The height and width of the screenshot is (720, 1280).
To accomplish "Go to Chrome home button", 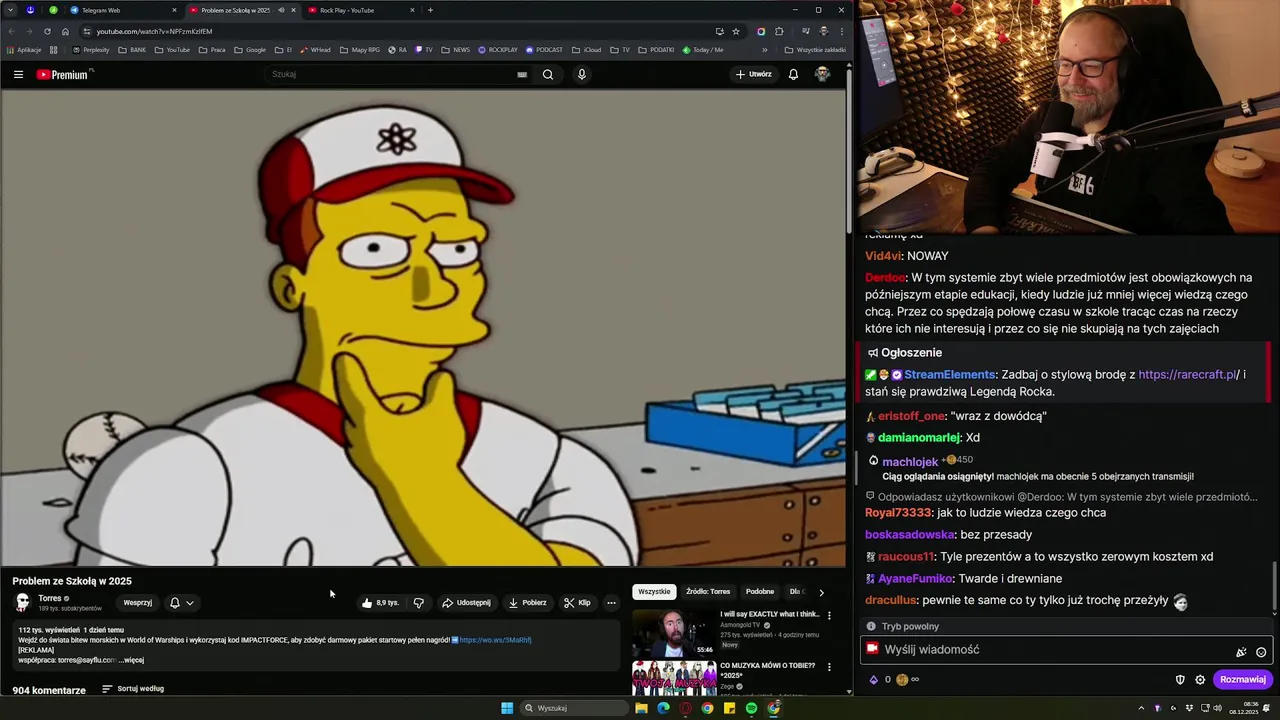I will pos(65,31).
